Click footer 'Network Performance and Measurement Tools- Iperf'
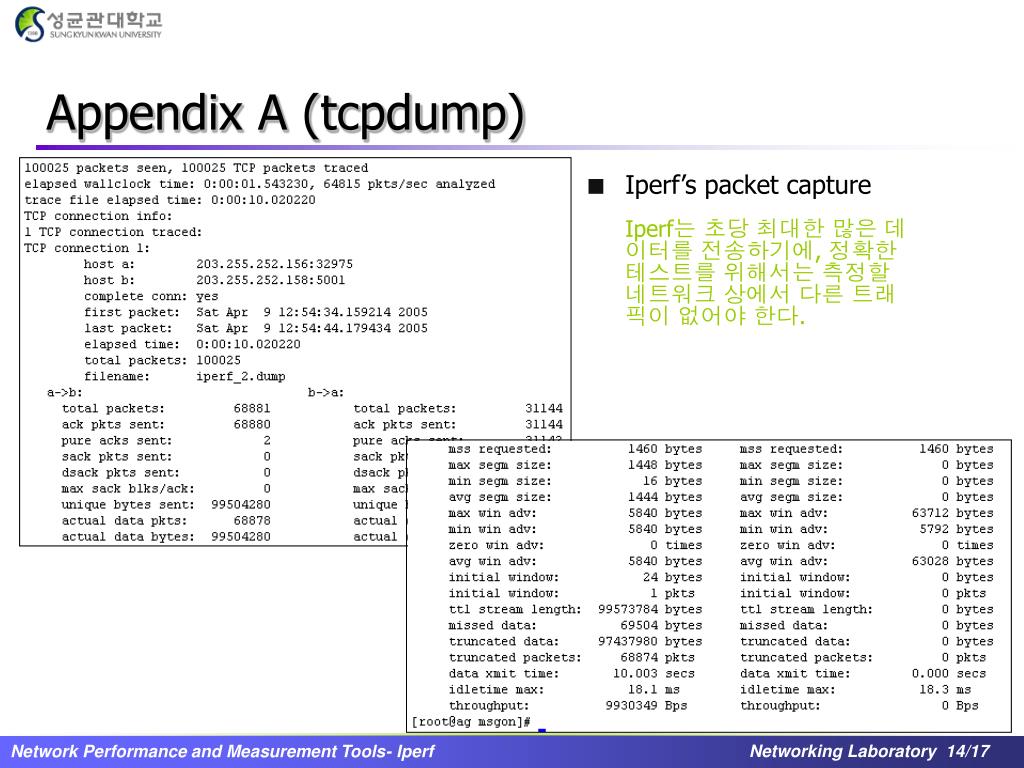The image size is (1024, 768). click(x=223, y=751)
